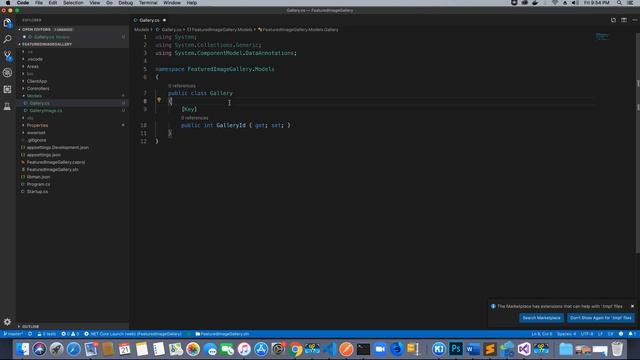640x360 pixels.
Task: Open the Source Control view
Action: [7, 56]
